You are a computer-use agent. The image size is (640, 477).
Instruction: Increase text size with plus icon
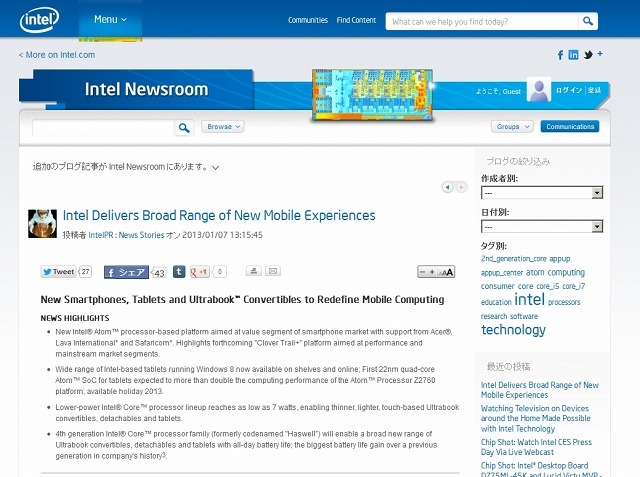[432, 272]
